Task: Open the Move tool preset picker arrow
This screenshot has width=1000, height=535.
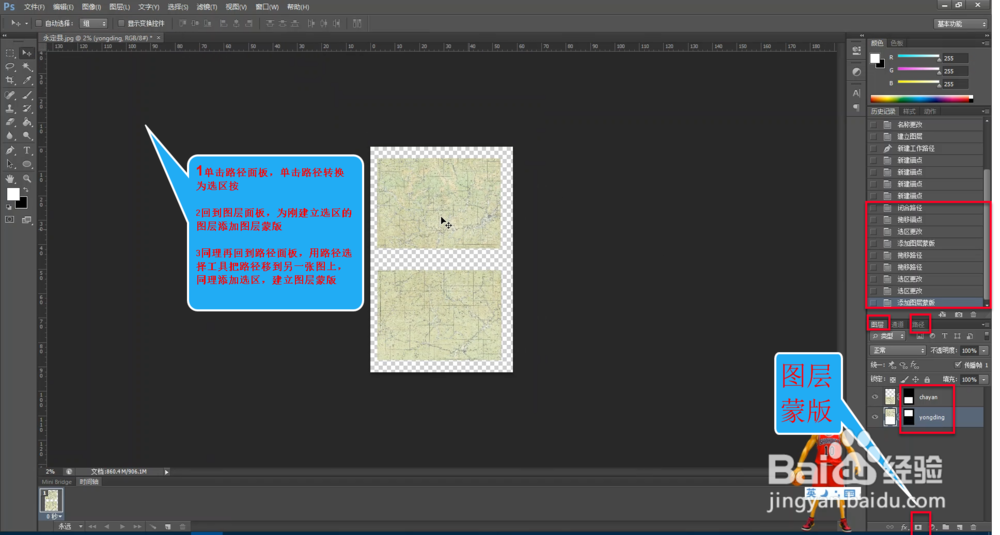Action: click(x=26, y=24)
